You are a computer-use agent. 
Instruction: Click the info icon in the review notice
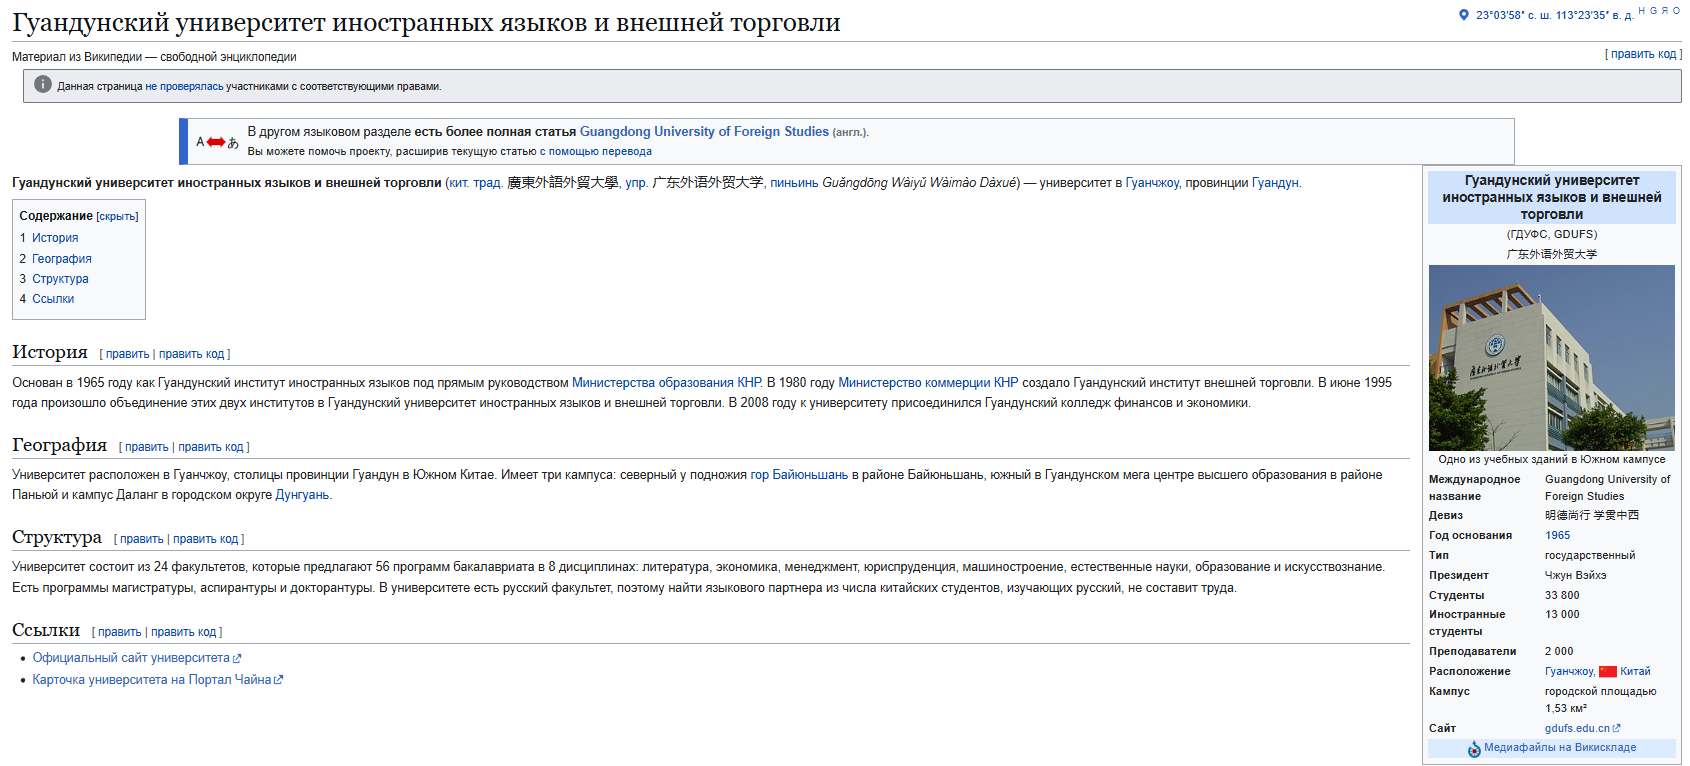click(42, 85)
